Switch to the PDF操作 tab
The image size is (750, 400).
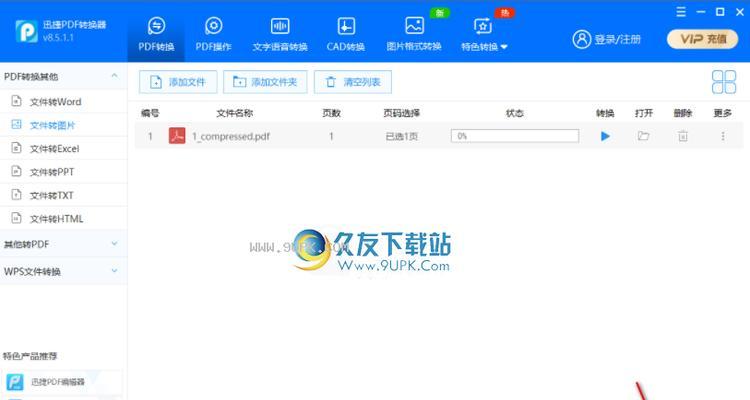[213, 33]
